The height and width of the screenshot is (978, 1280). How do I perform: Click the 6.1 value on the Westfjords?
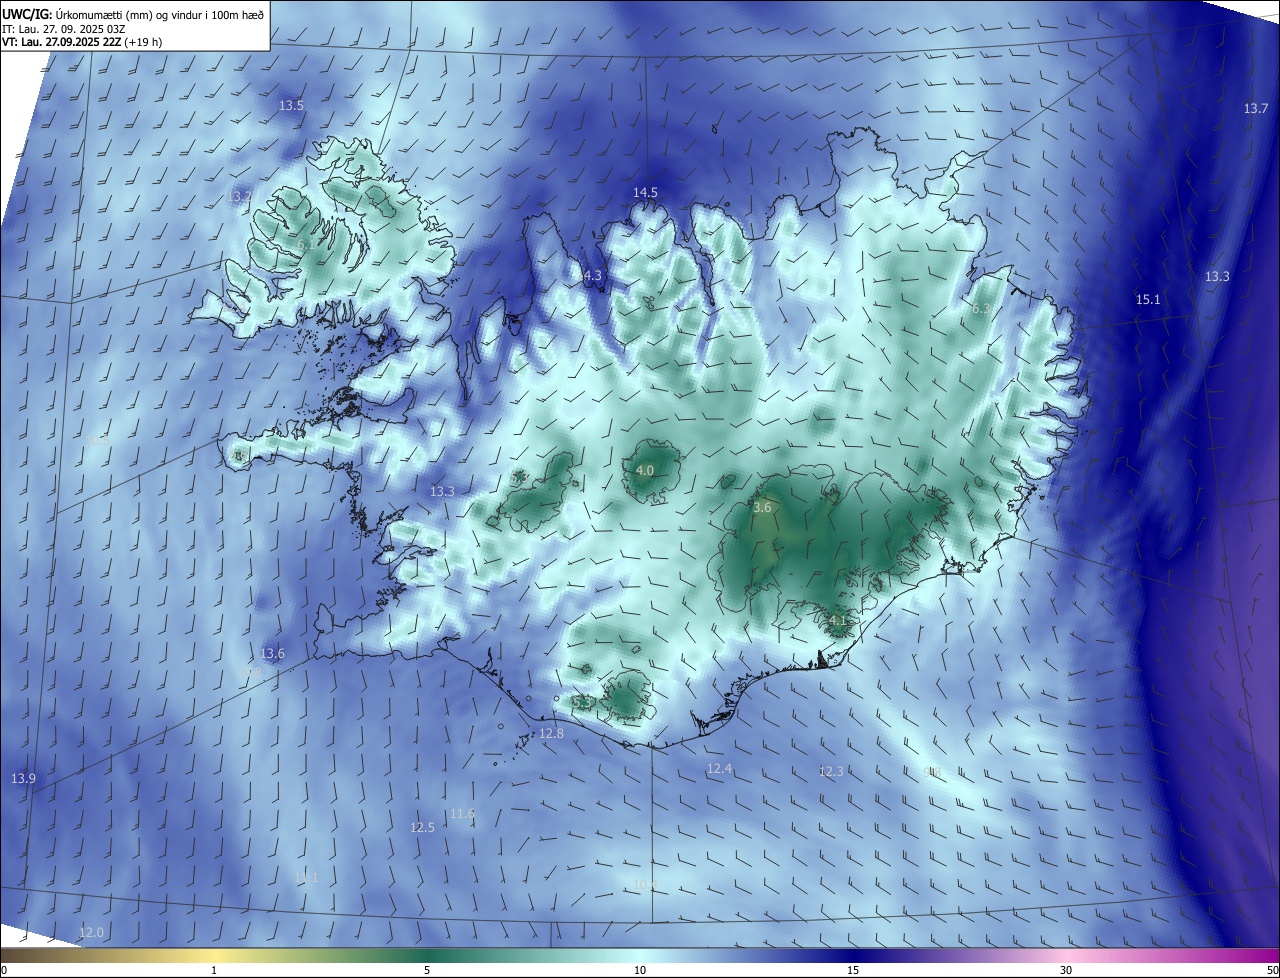click(x=305, y=244)
